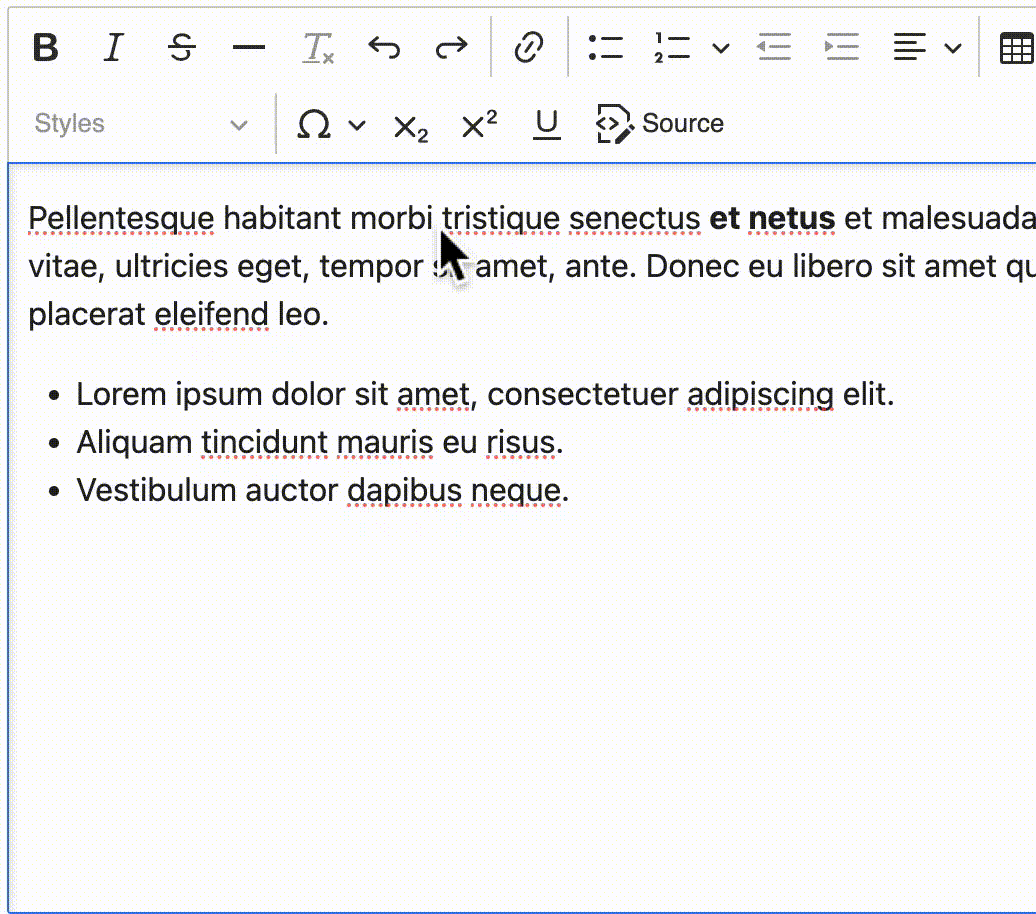Toggle italic text style
Image resolution: width=1036 pixels, height=914 pixels.
point(113,47)
